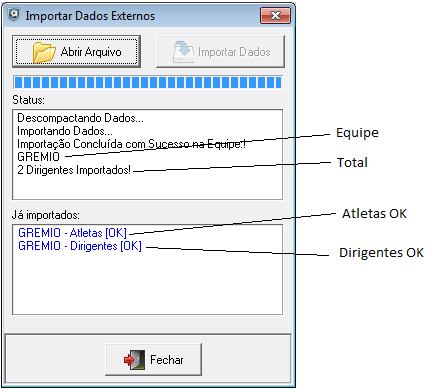Click the Importando Dados status line
This screenshot has height=392, width=426.
click(x=65, y=131)
